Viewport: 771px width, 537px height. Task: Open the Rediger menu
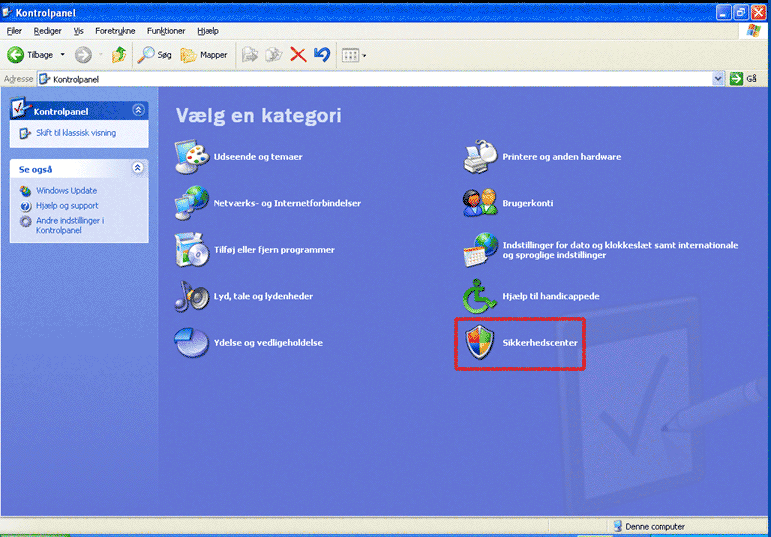48,31
